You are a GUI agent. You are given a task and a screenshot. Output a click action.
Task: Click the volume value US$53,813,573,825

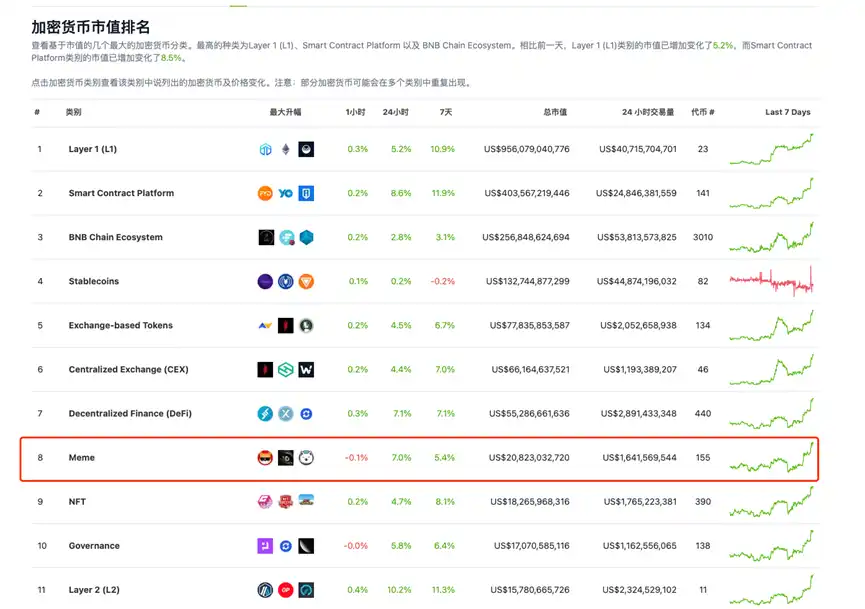[x=637, y=237]
